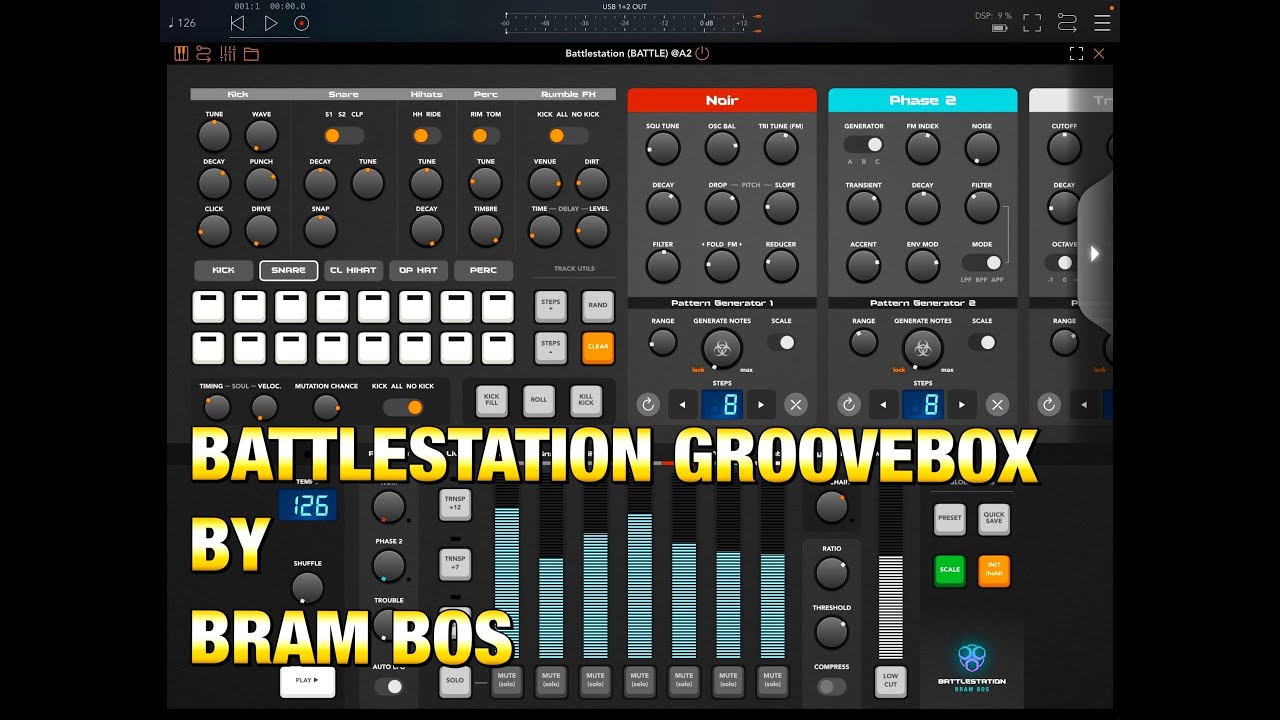Screen dimensions: 1280x720
Task: Toggle the Snare S1 S2 CLP switch
Action: (x=344, y=135)
